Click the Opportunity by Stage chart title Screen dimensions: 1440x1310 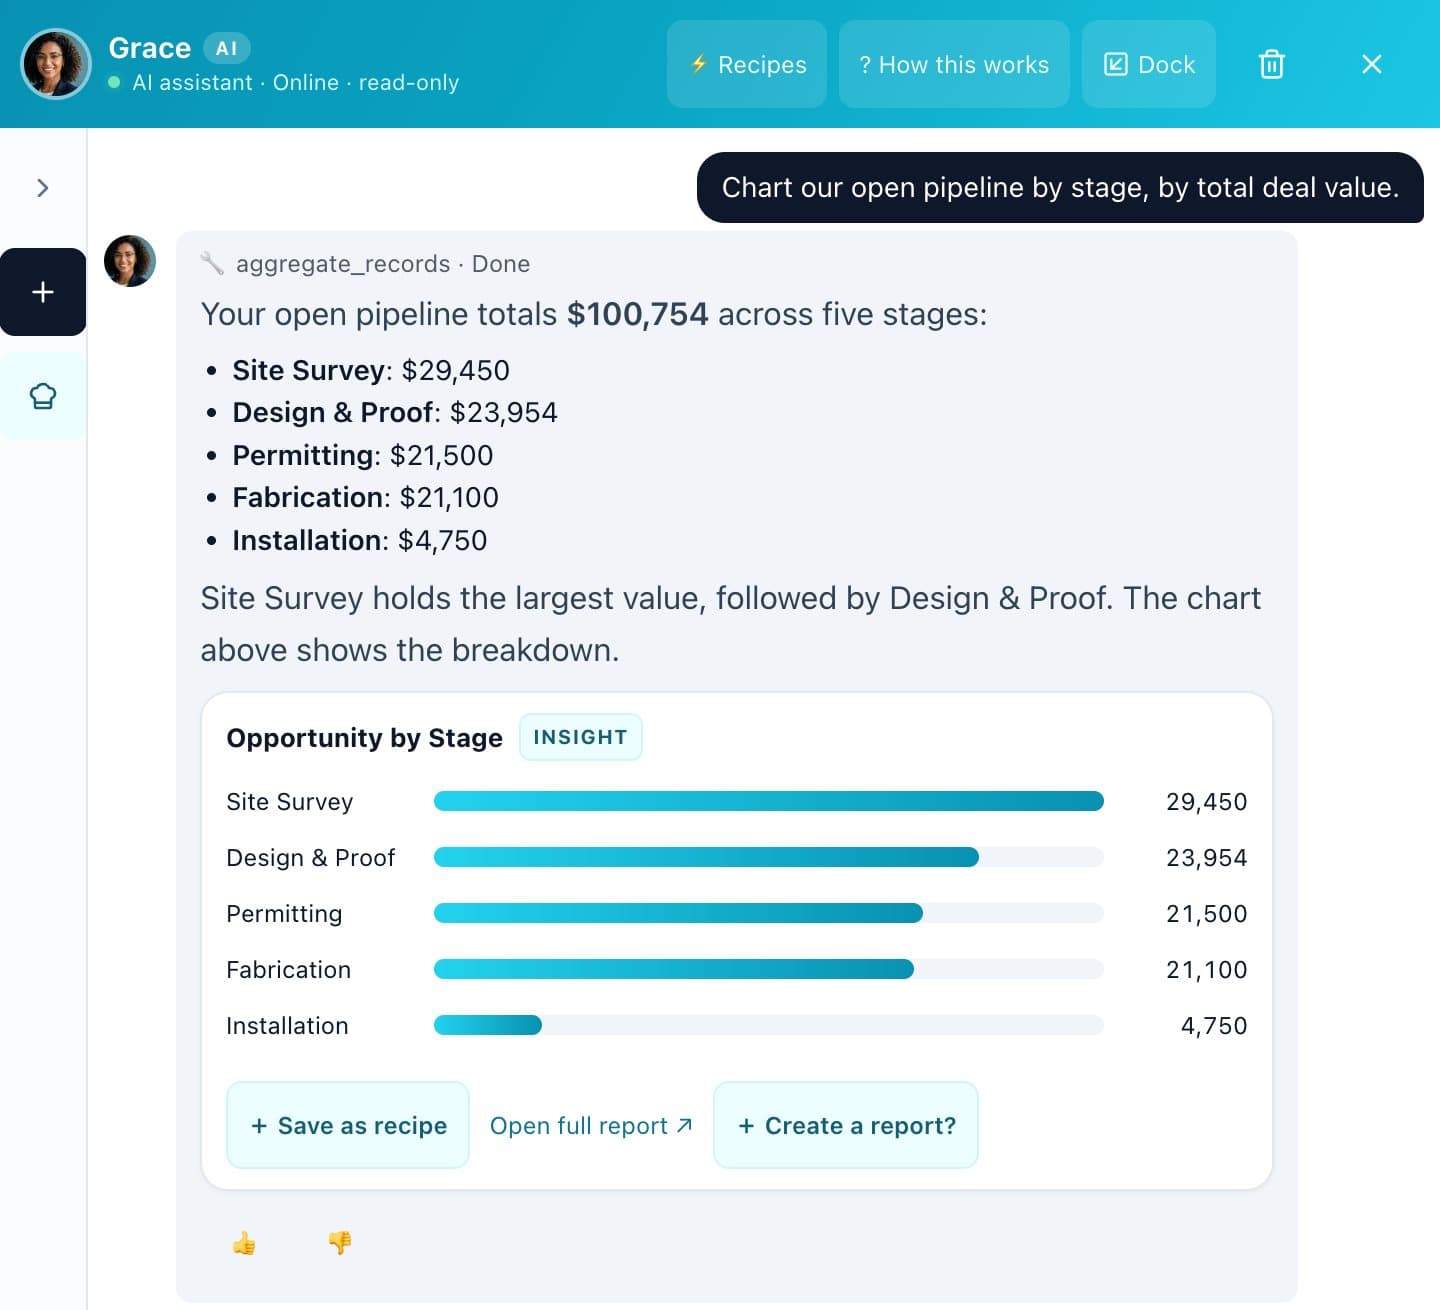coord(365,738)
